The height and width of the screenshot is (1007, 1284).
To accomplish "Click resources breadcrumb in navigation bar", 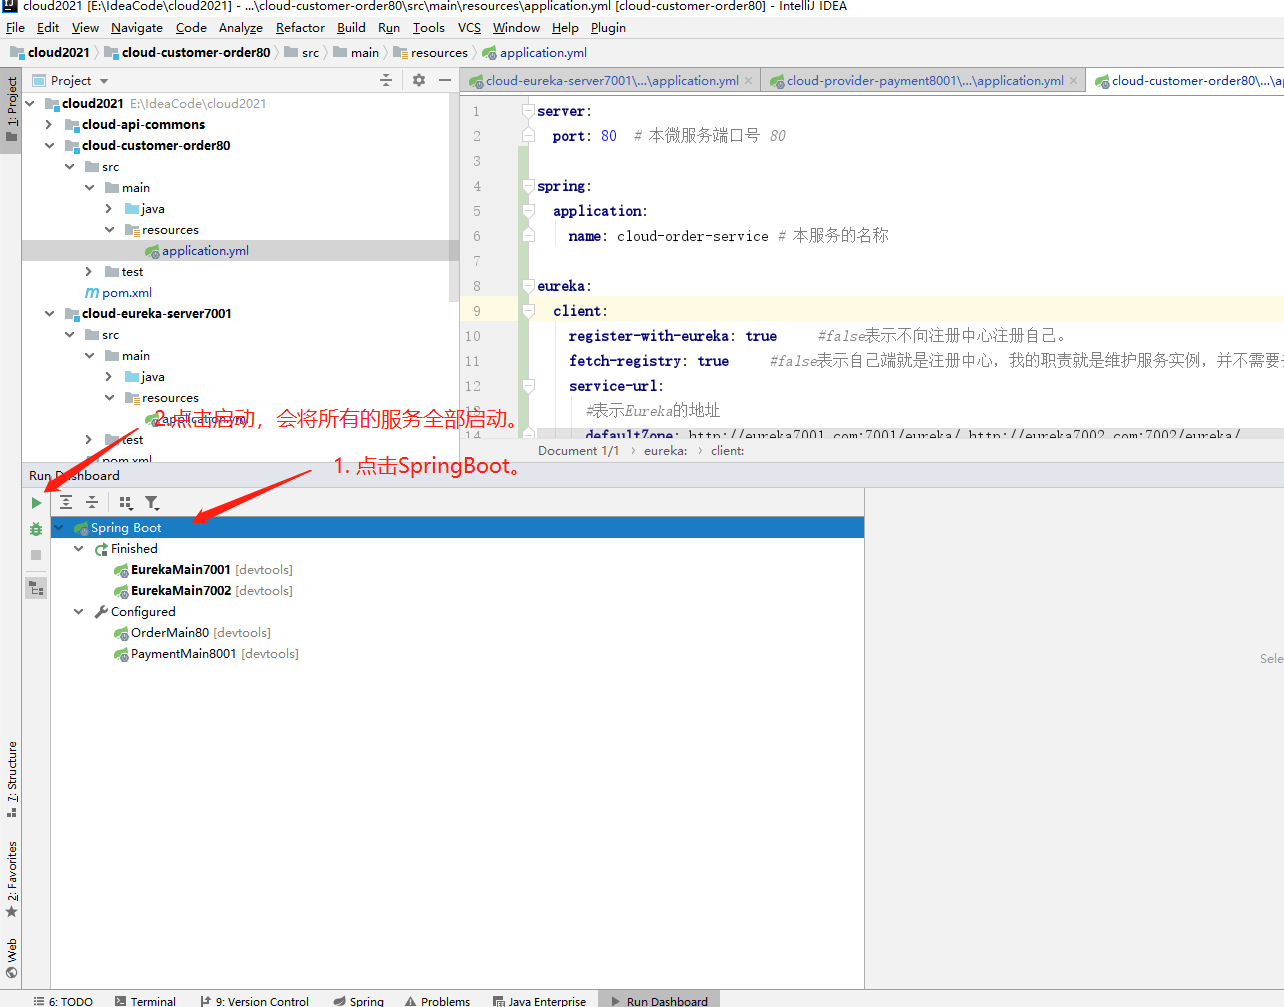I will 430,52.
